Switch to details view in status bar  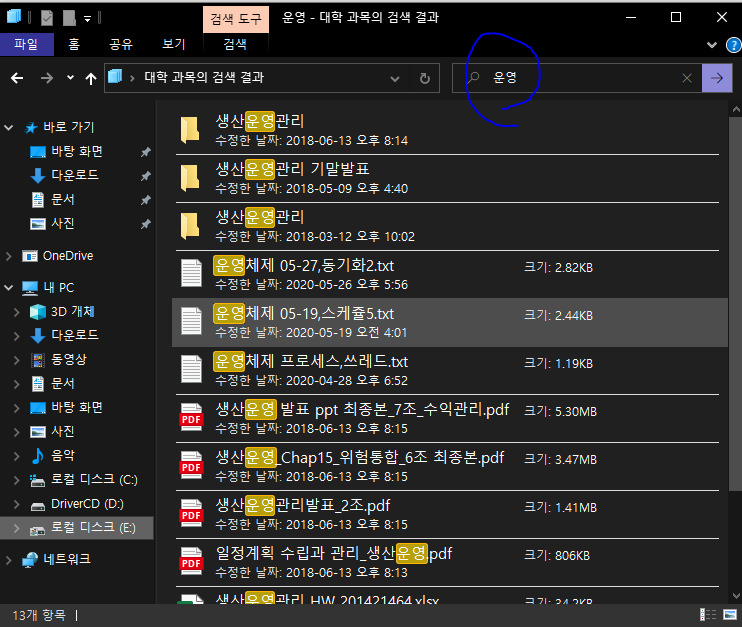click(708, 615)
